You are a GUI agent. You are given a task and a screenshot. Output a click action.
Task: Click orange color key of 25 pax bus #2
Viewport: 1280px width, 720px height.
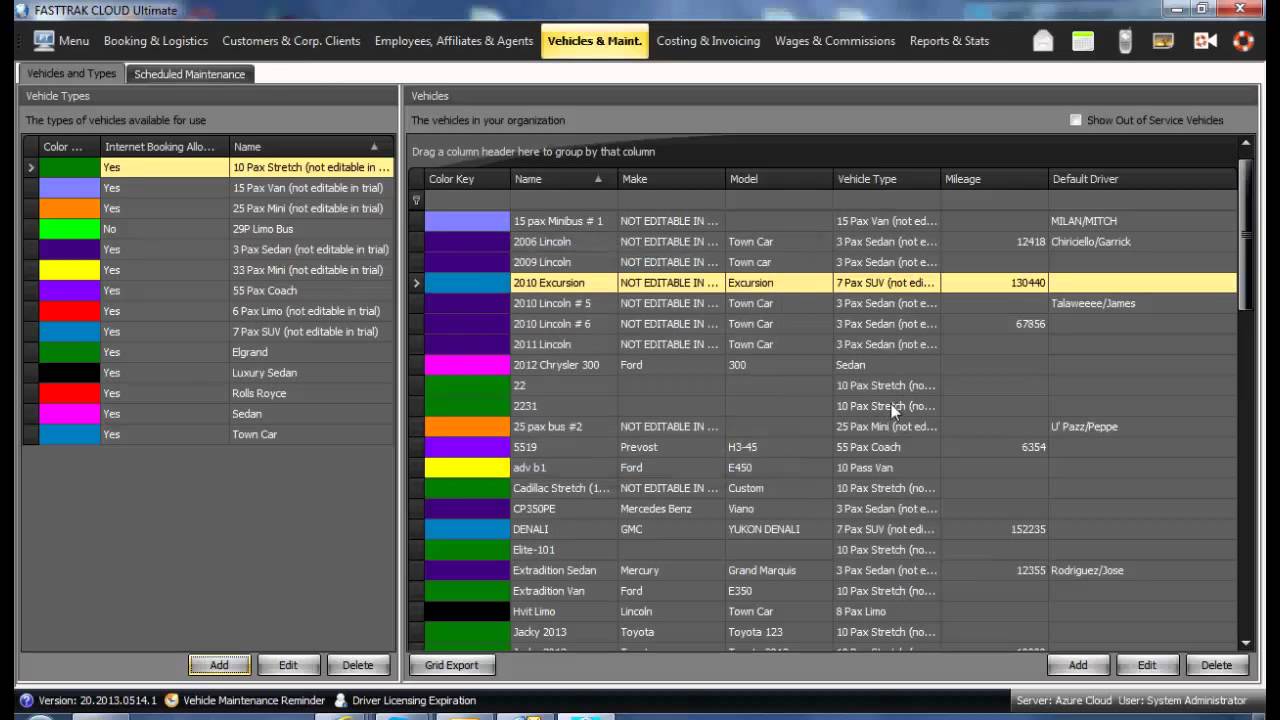tap(467, 426)
